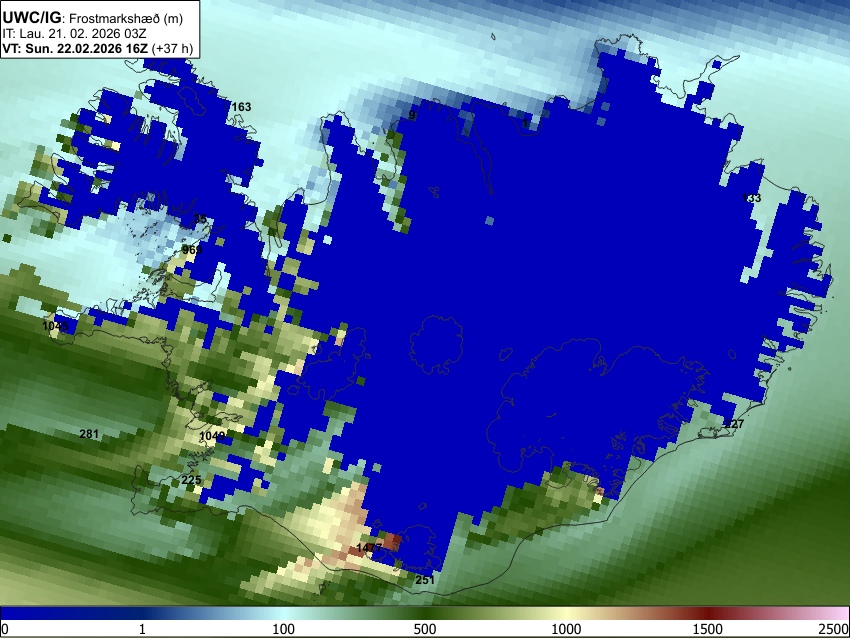Click the map value 969
Image resolution: width=850 pixels, height=638 pixels.
[x=192, y=250]
